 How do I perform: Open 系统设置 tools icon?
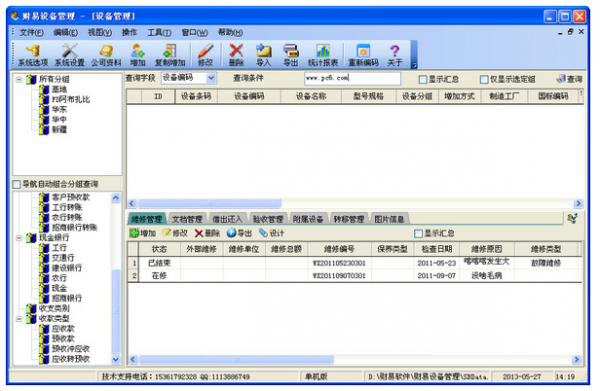point(69,55)
